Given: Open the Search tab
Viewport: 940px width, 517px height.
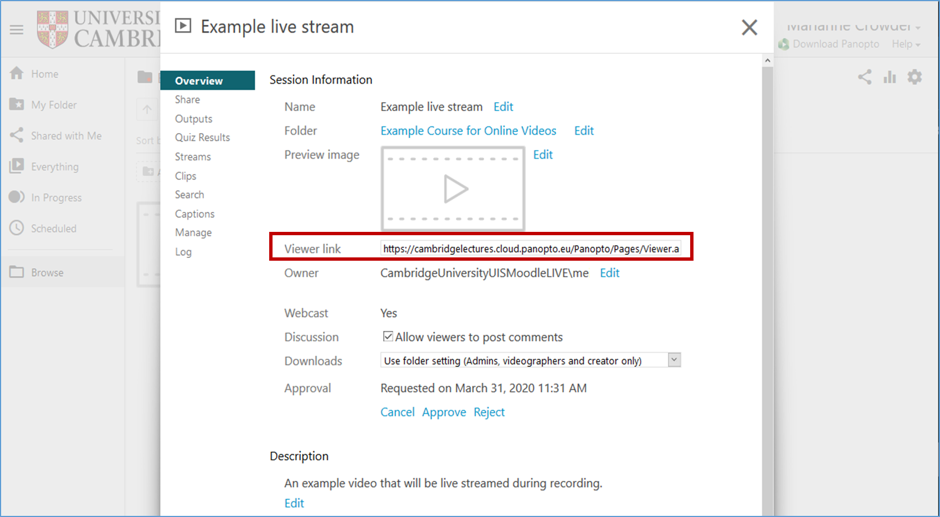Looking at the screenshot, I should 189,194.
